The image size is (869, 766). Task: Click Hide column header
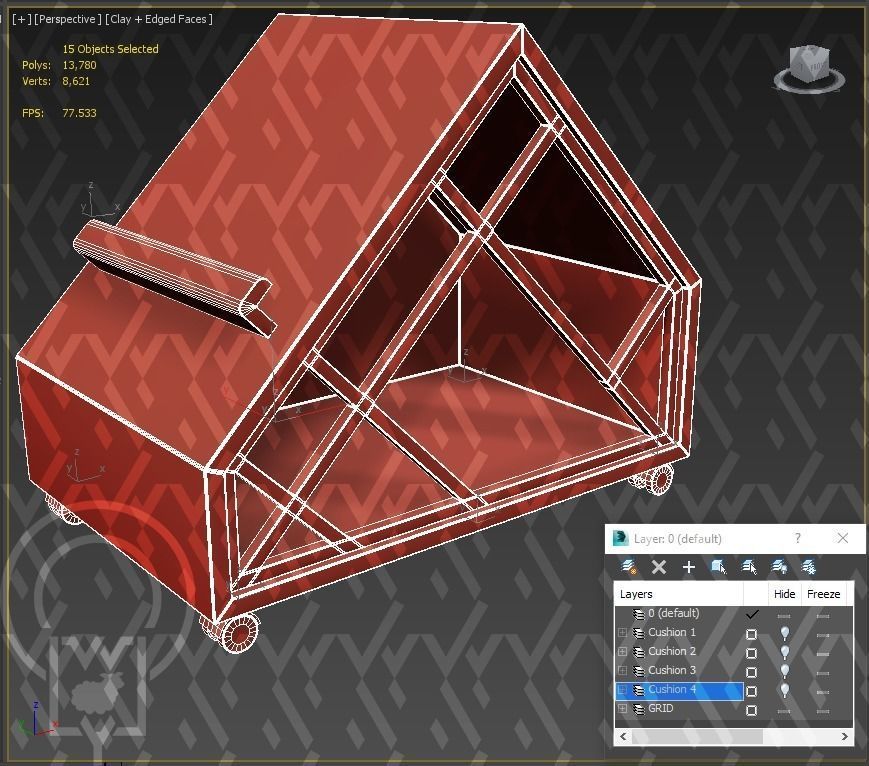pyautogui.click(x=784, y=594)
